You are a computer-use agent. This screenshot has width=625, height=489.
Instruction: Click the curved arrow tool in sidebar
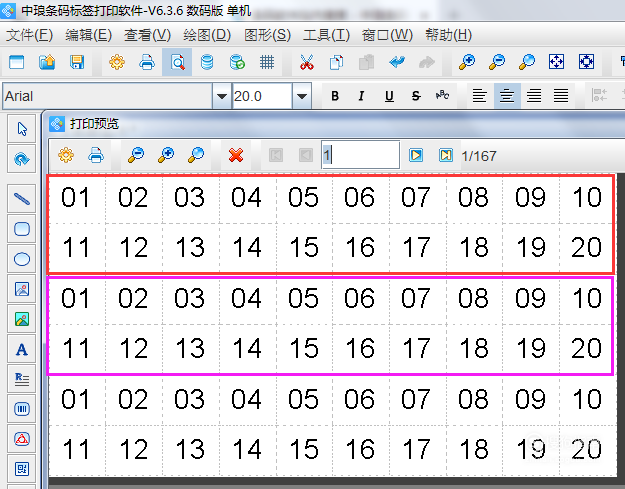(x=22, y=159)
